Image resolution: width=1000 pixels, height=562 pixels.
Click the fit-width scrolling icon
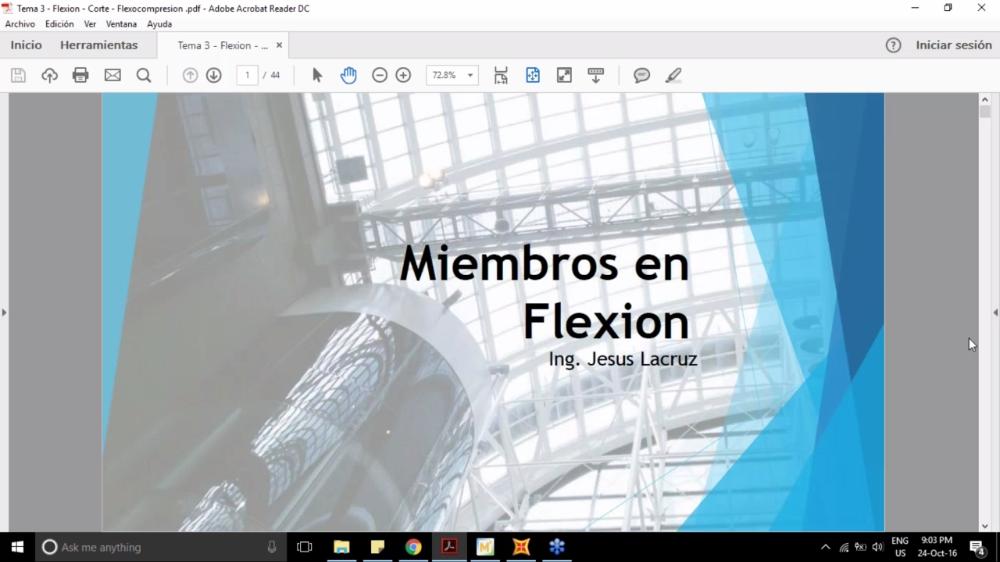pos(501,75)
